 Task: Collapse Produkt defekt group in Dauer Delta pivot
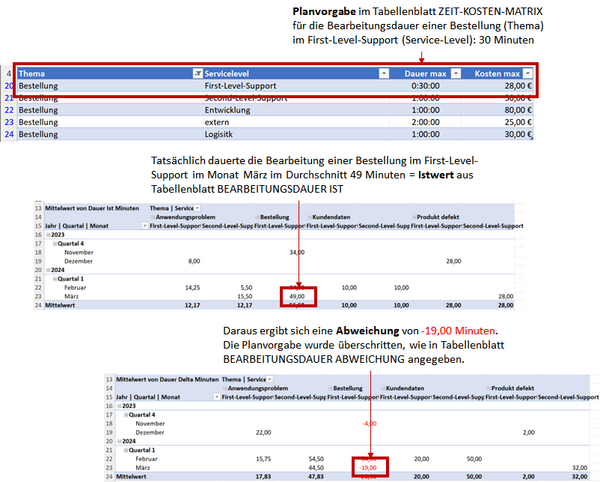[x=488, y=388]
